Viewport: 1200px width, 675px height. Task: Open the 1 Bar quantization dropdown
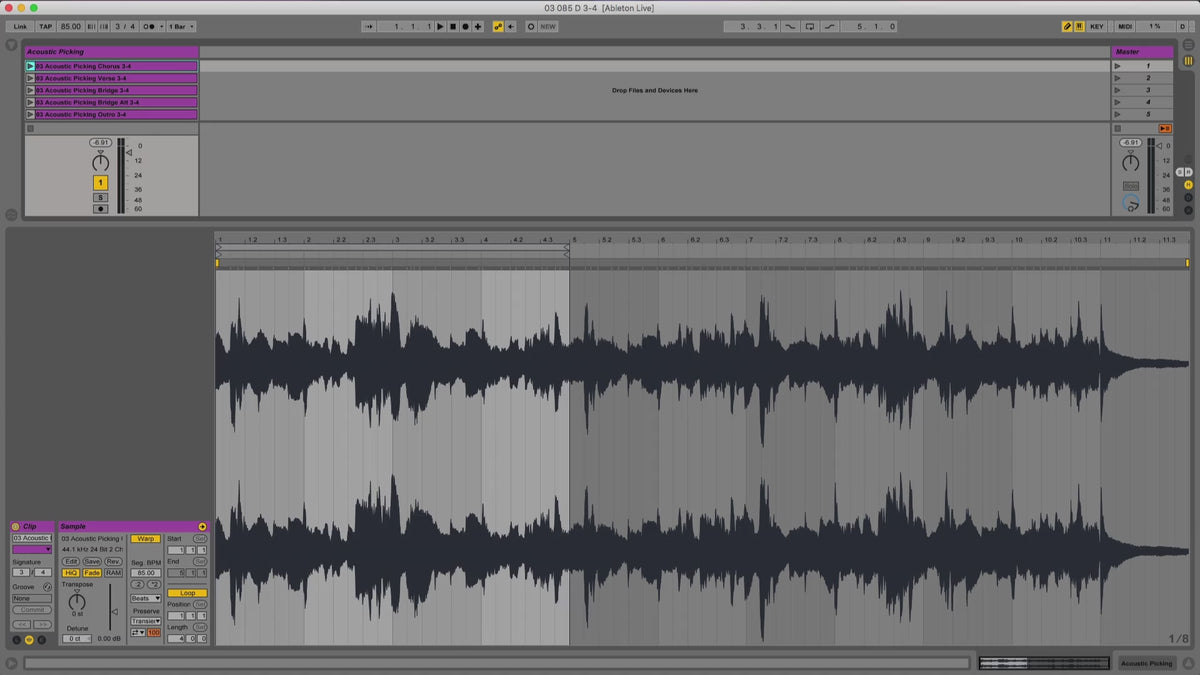click(181, 27)
